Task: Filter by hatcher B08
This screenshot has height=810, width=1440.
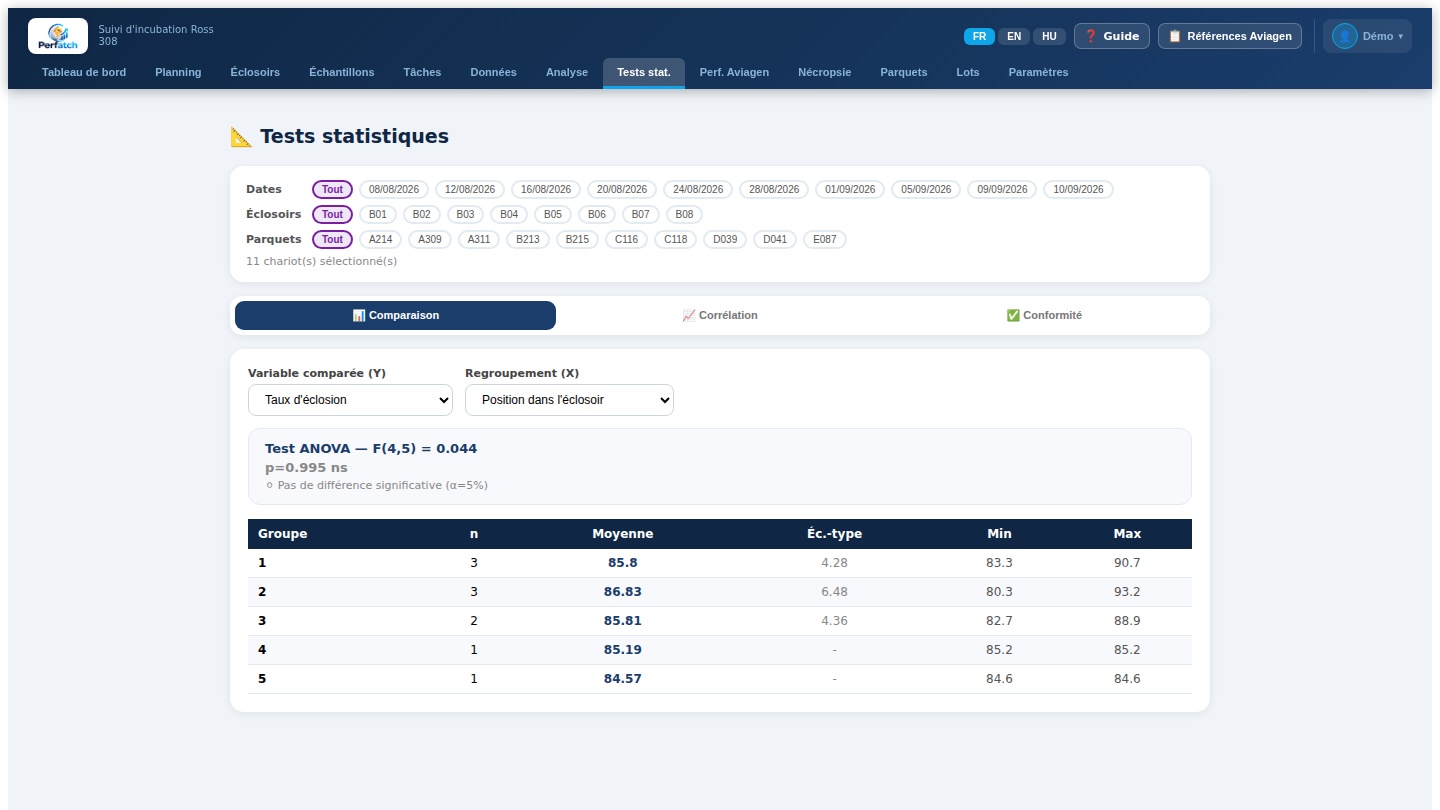Action: click(685, 214)
